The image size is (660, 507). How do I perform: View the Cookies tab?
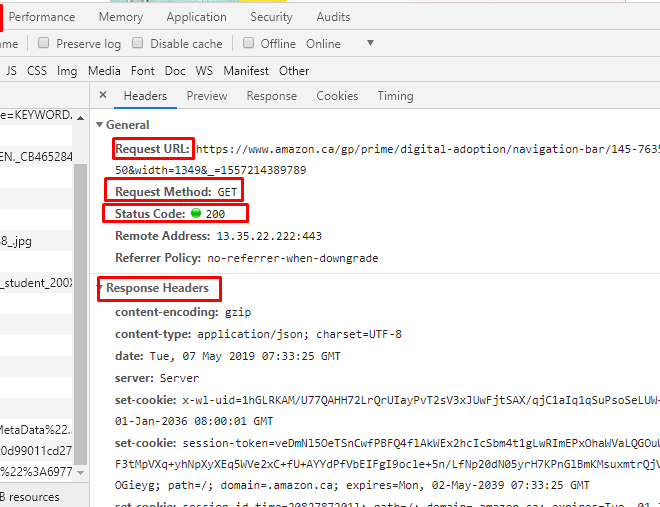coord(337,96)
